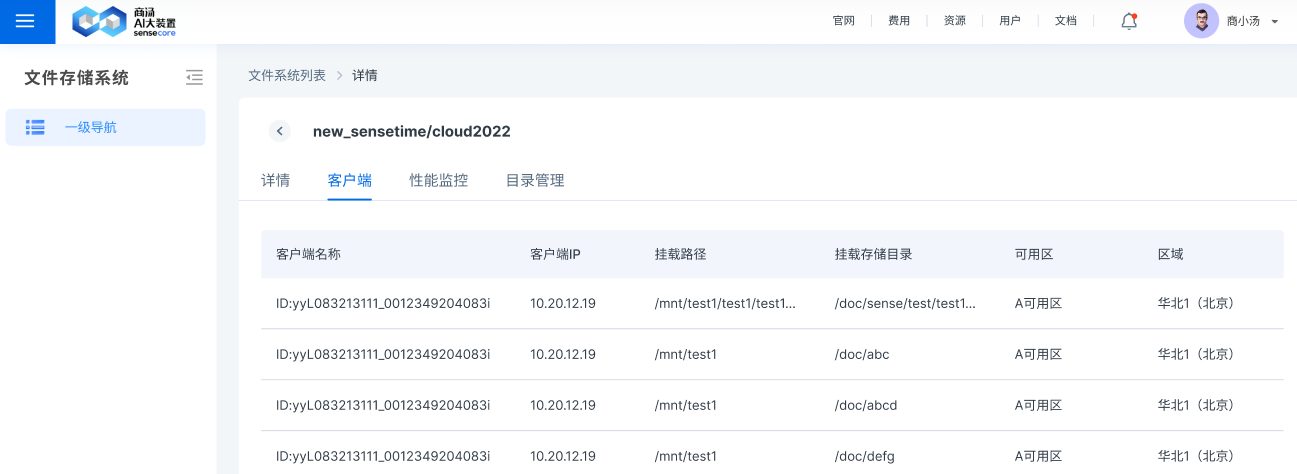
Task: Open the 目录管理 tab
Action: [535, 180]
